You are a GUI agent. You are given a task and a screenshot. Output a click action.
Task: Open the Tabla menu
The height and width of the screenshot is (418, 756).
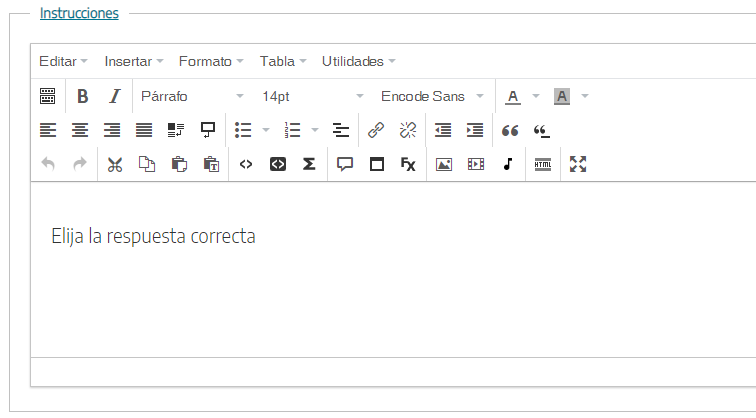282,61
